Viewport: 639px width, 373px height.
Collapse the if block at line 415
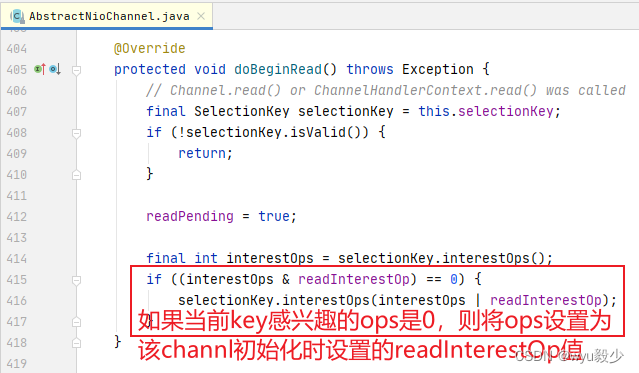point(76,280)
